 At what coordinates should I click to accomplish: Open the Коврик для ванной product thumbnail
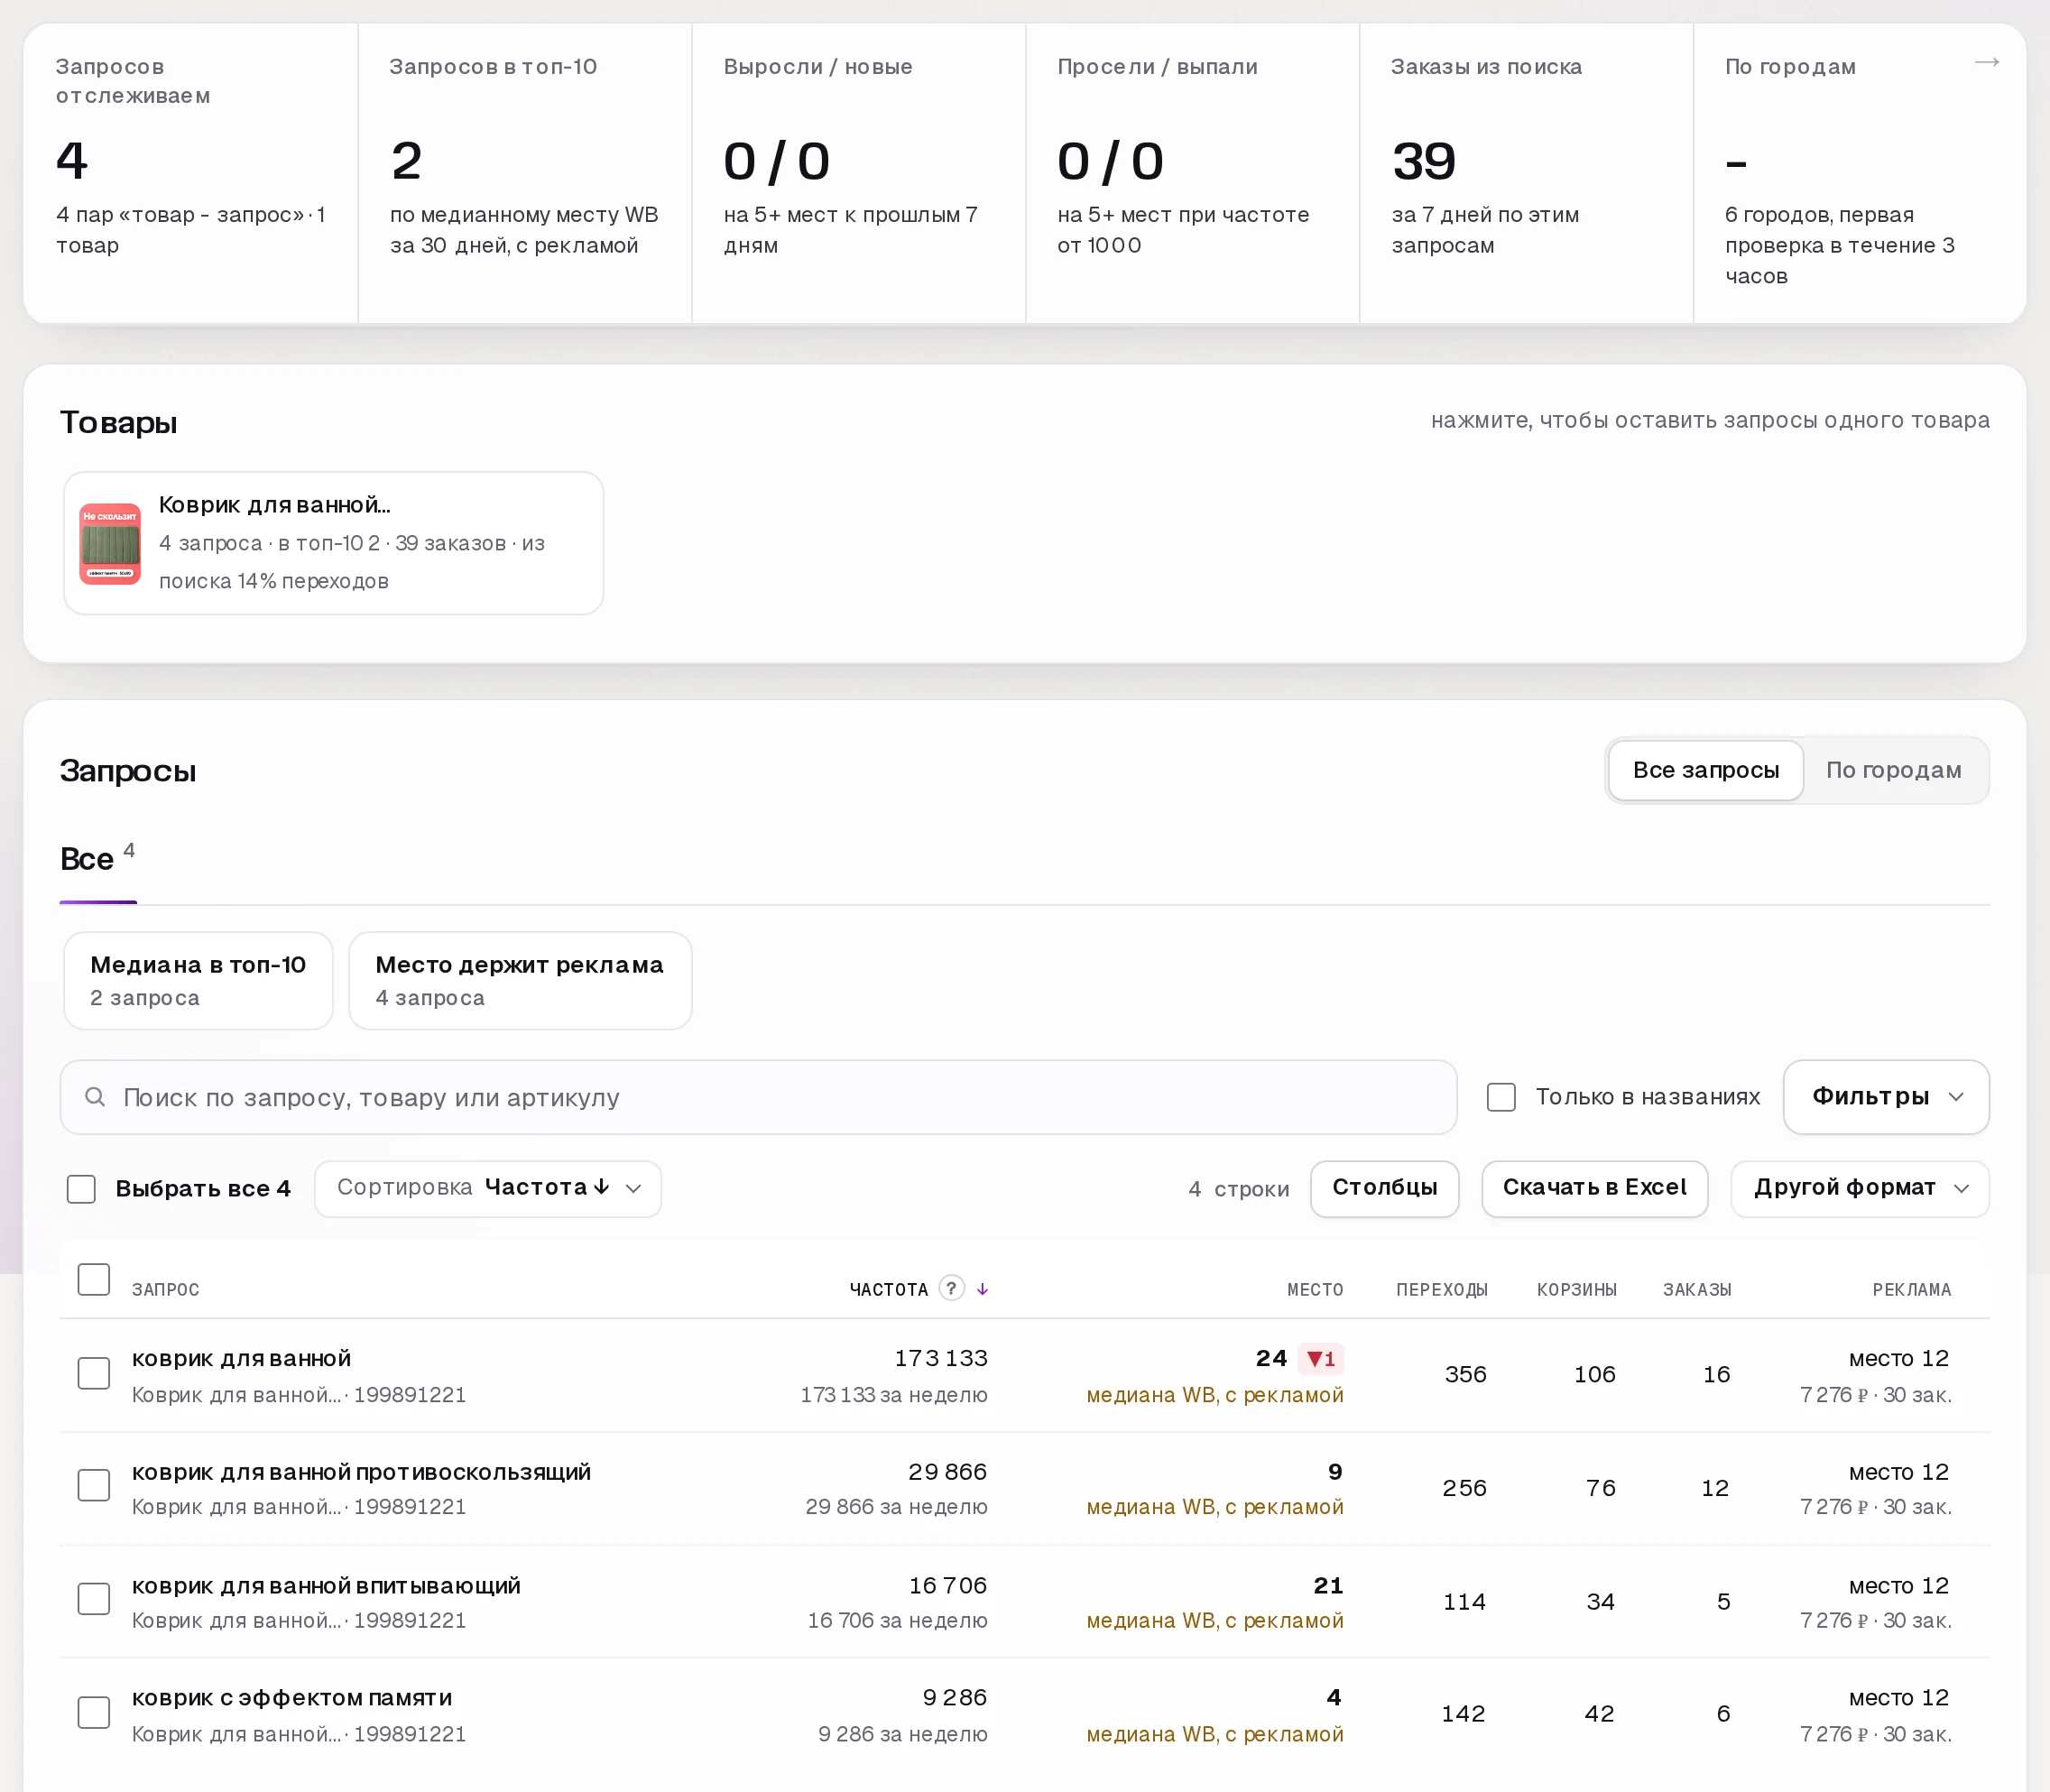coord(110,543)
